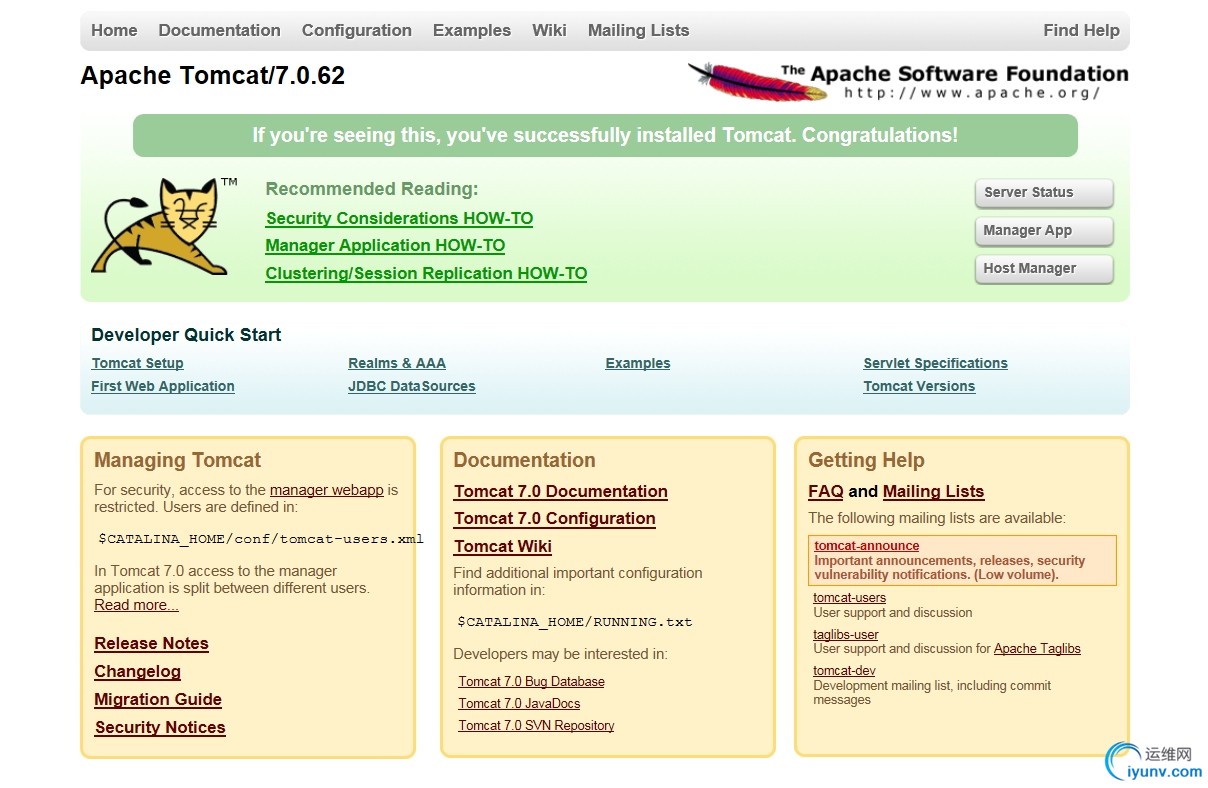Open the JDBC DataSources link

click(x=412, y=386)
